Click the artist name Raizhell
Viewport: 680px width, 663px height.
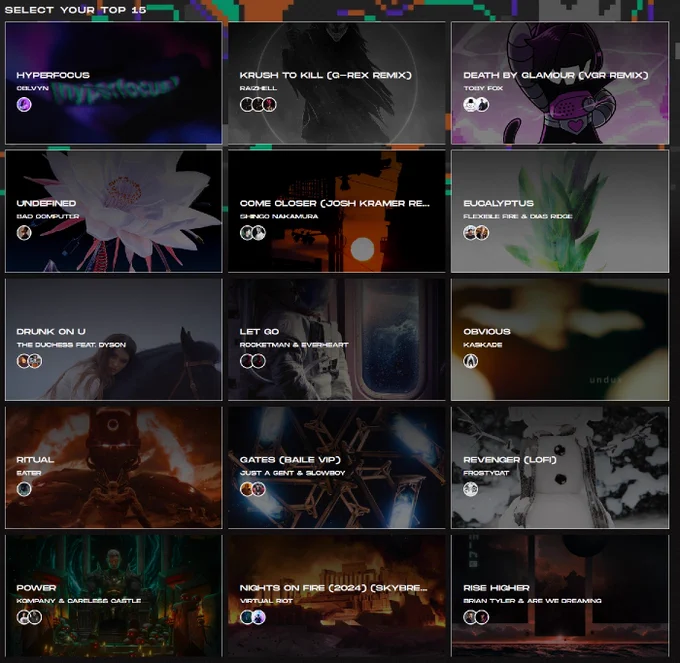coord(258,88)
